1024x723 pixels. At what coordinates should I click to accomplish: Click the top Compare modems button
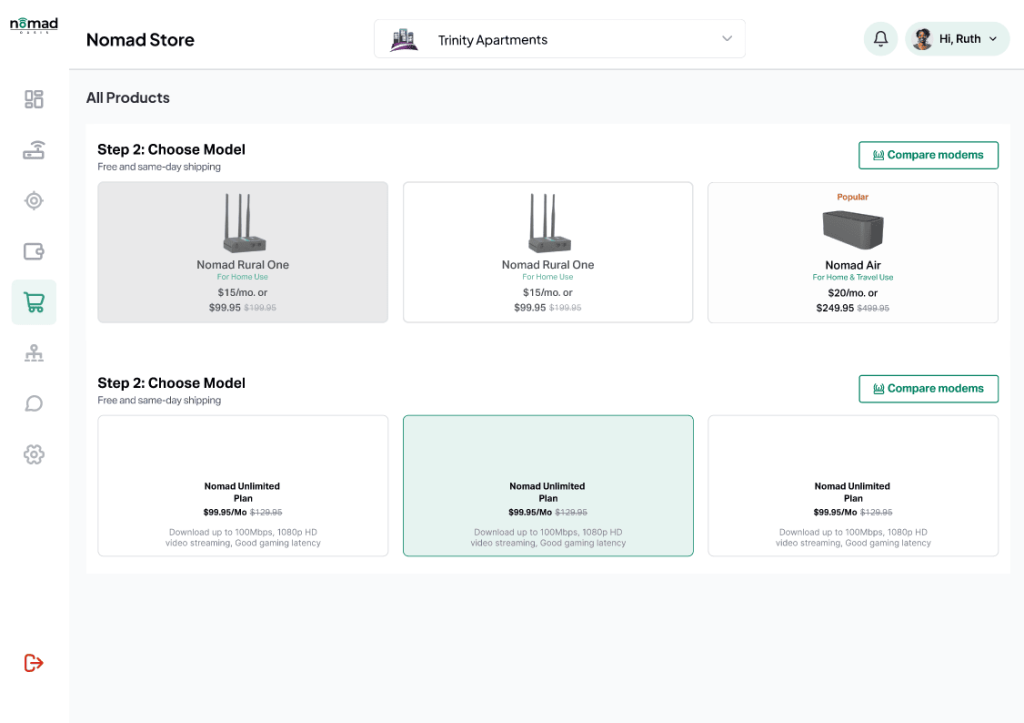(928, 155)
